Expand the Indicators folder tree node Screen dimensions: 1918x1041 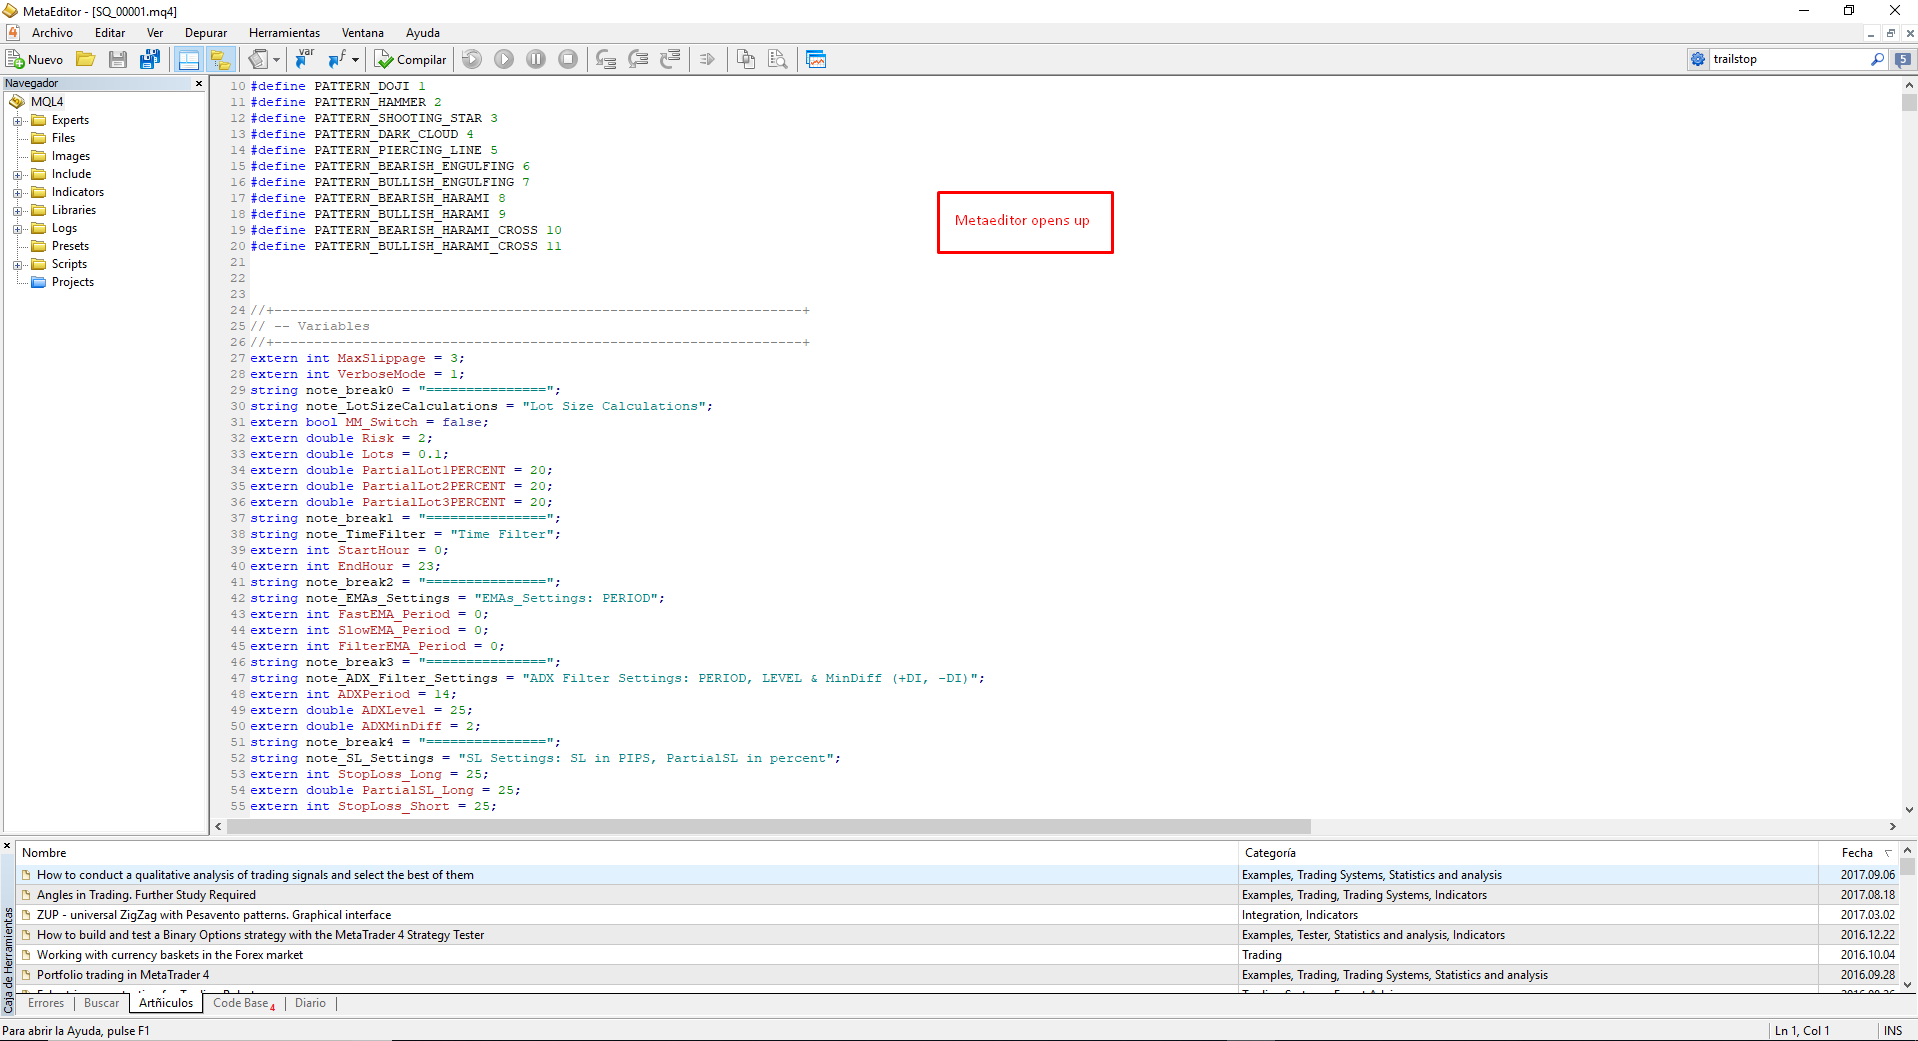click(x=17, y=193)
